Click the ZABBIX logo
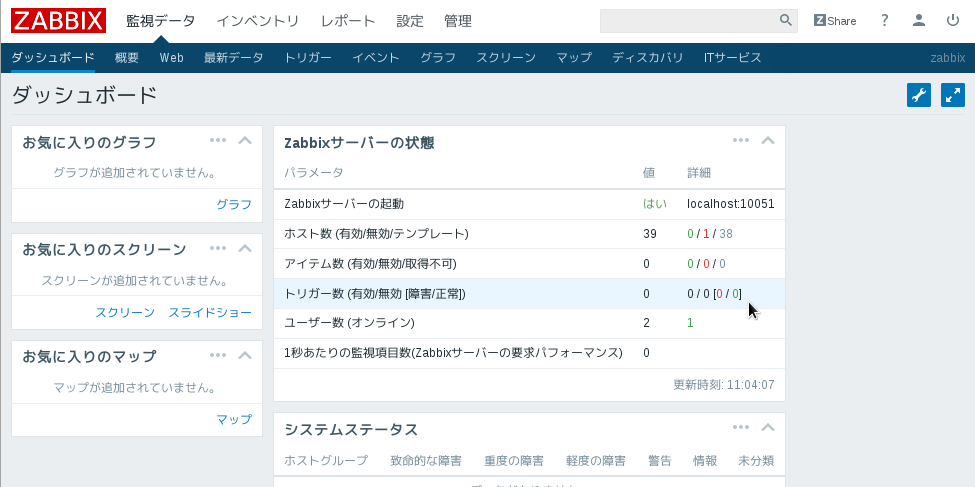975x487 pixels. click(x=58, y=21)
